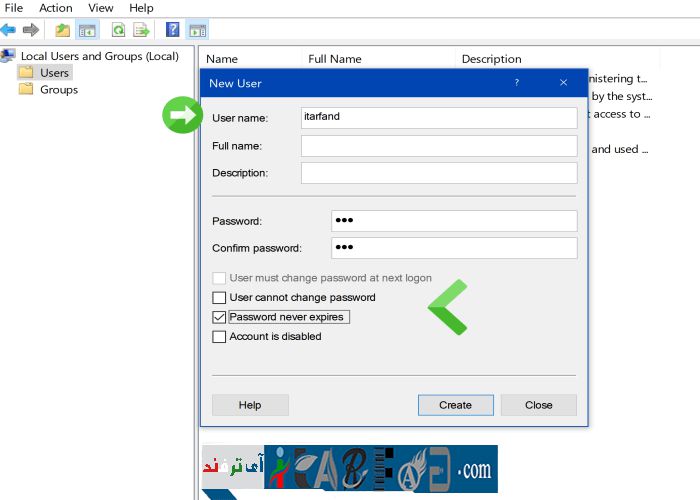Toggle the Show/Hide Console Tree icon

point(87,30)
